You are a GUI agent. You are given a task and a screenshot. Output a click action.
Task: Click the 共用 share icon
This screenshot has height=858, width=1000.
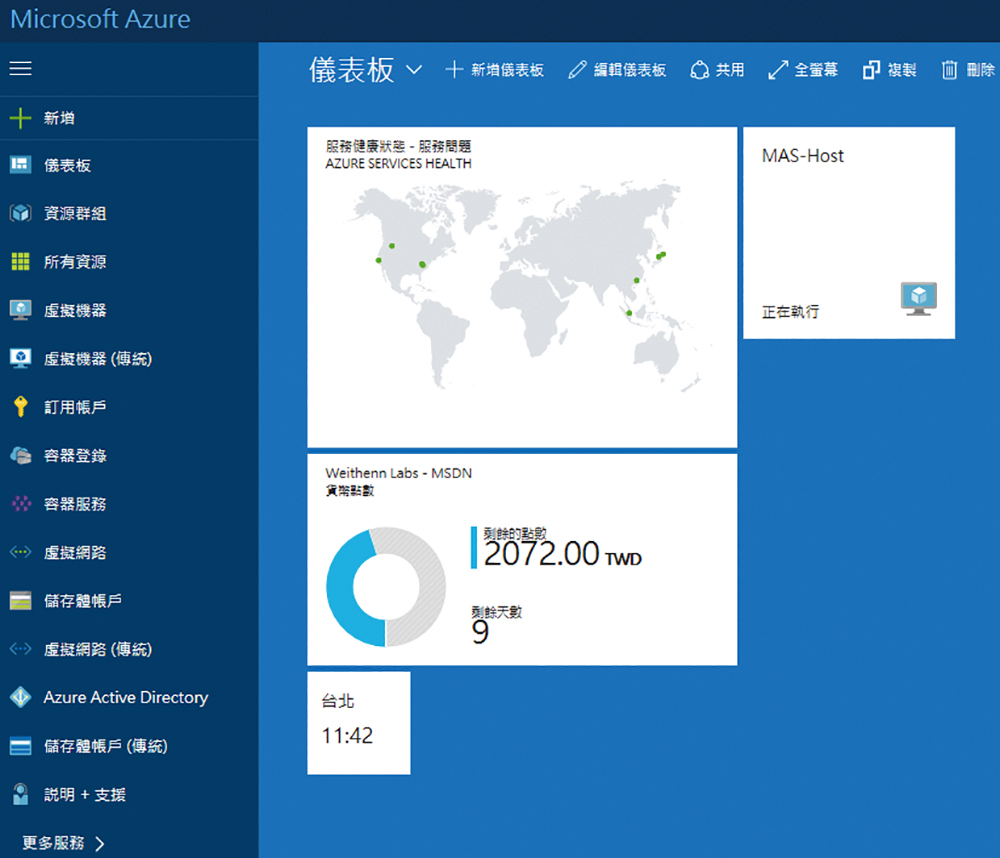(x=700, y=70)
